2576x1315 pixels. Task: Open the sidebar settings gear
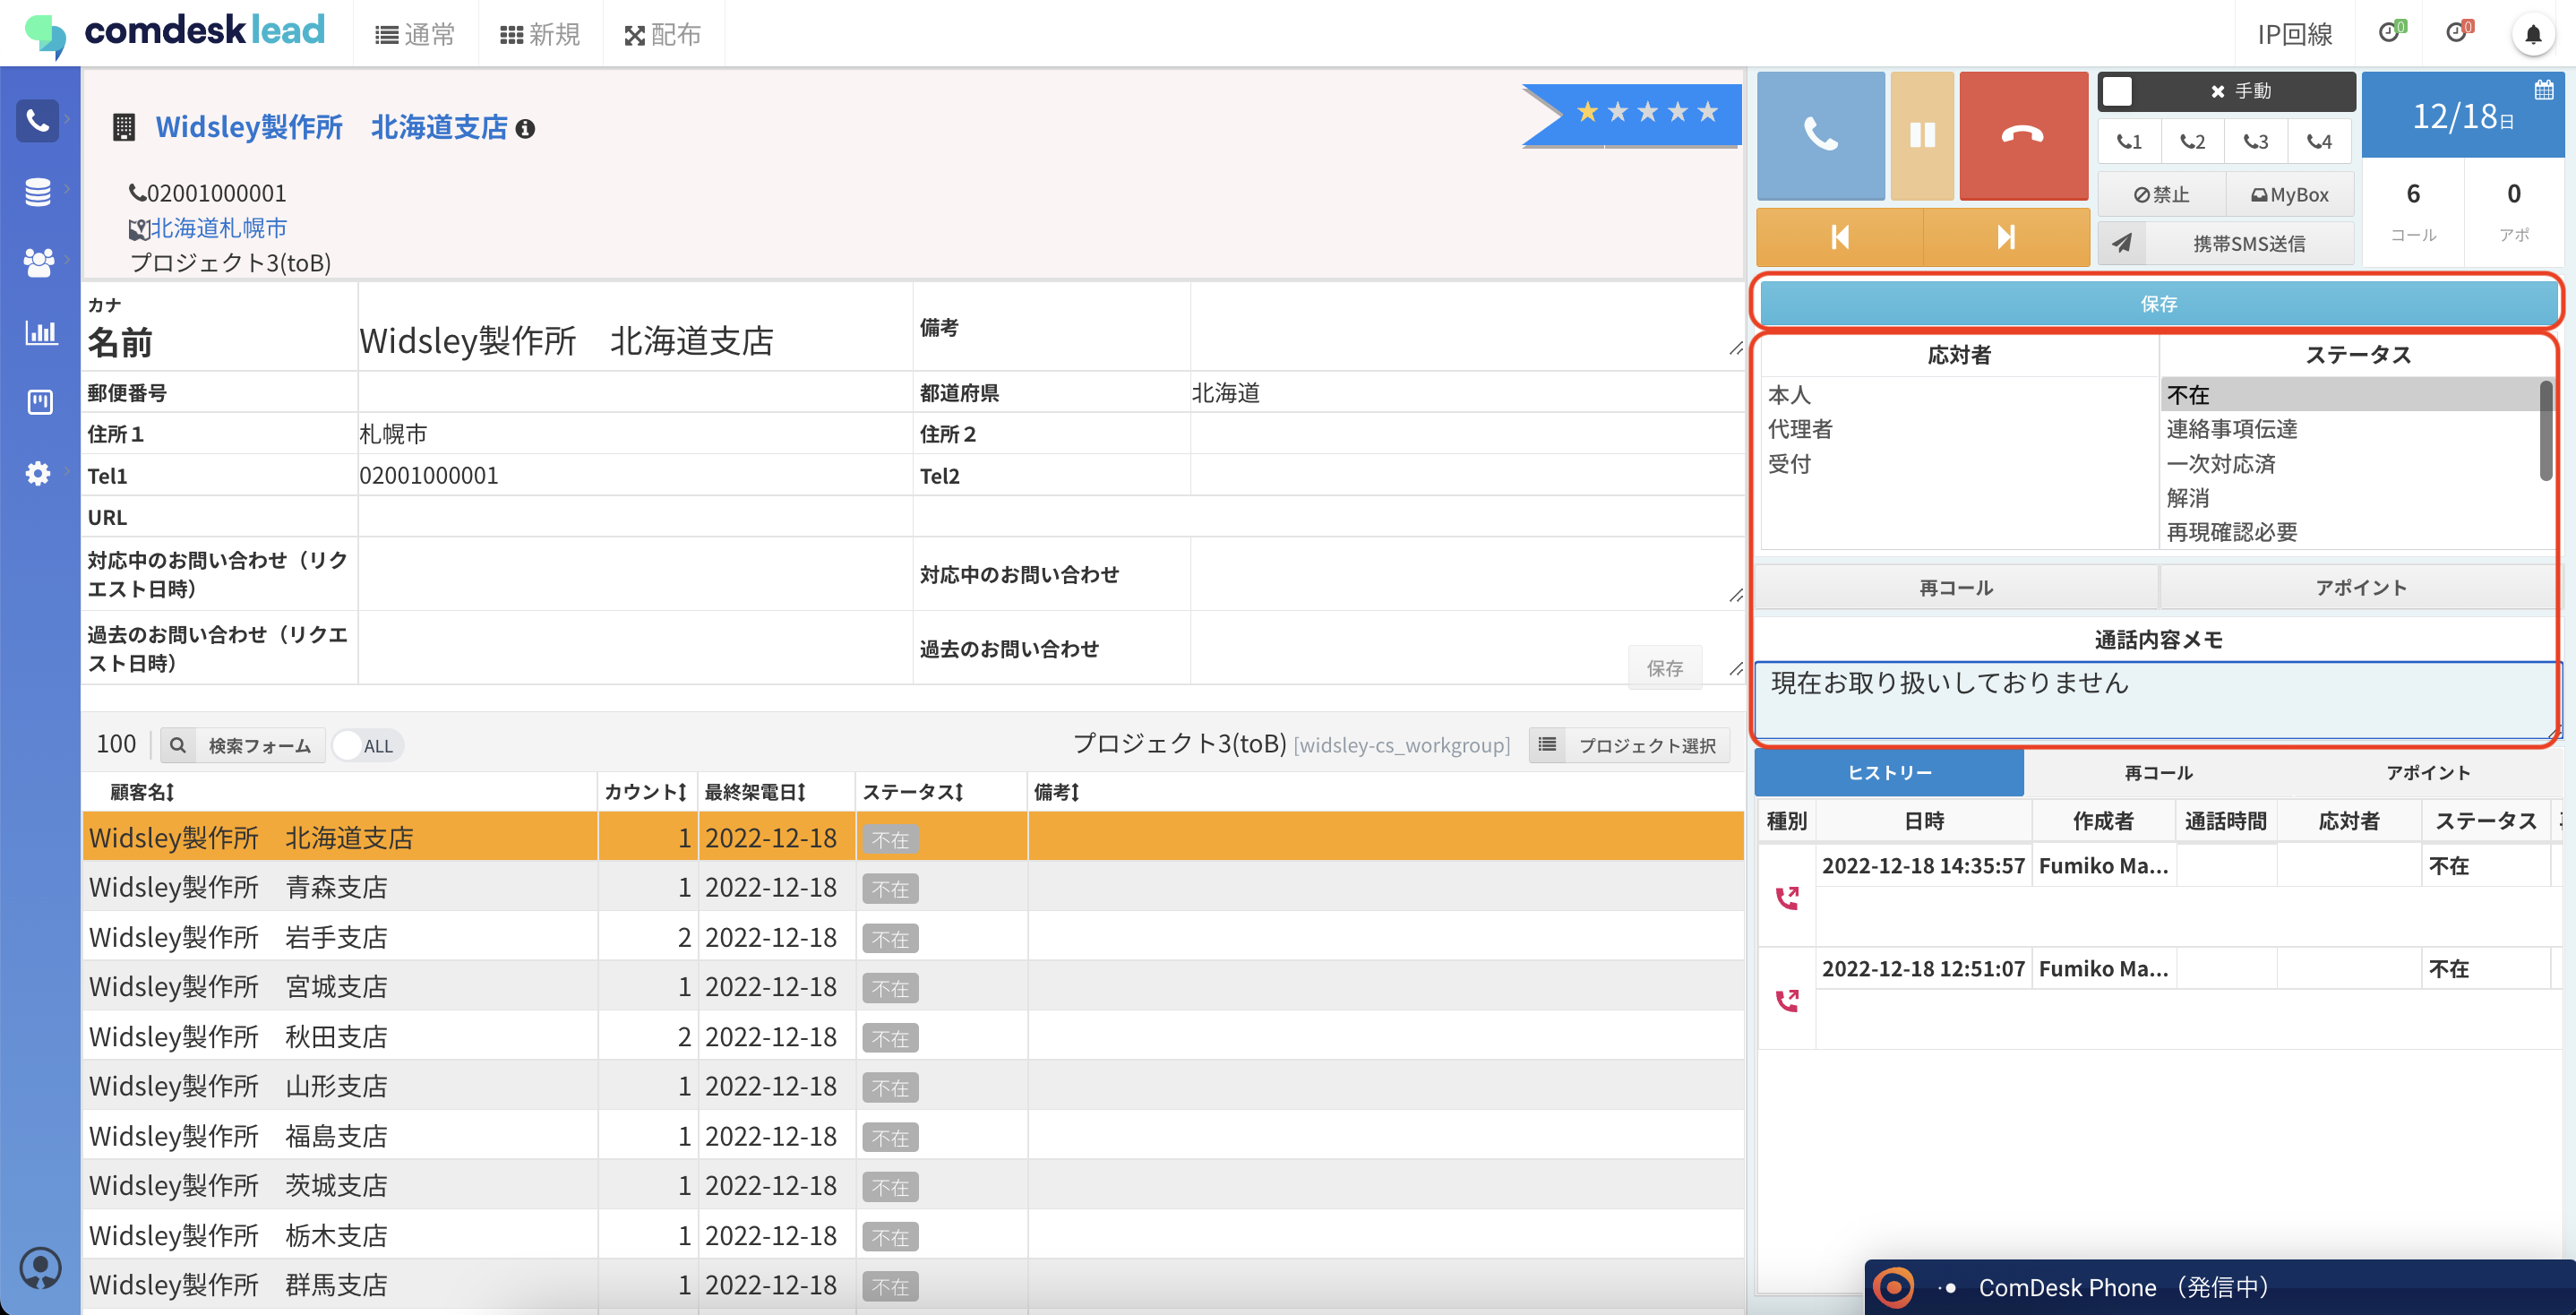coord(38,473)
